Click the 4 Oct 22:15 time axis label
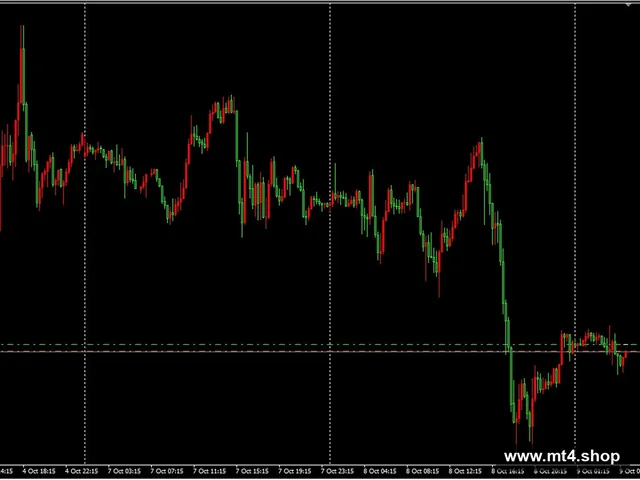This screenshot has height=480, width=640. [82, 471]
